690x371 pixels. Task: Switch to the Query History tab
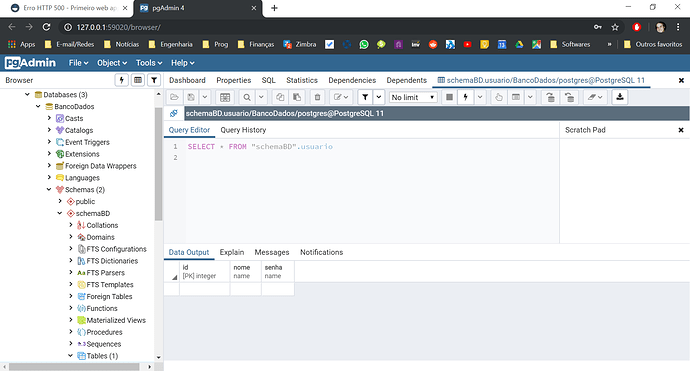243,130
